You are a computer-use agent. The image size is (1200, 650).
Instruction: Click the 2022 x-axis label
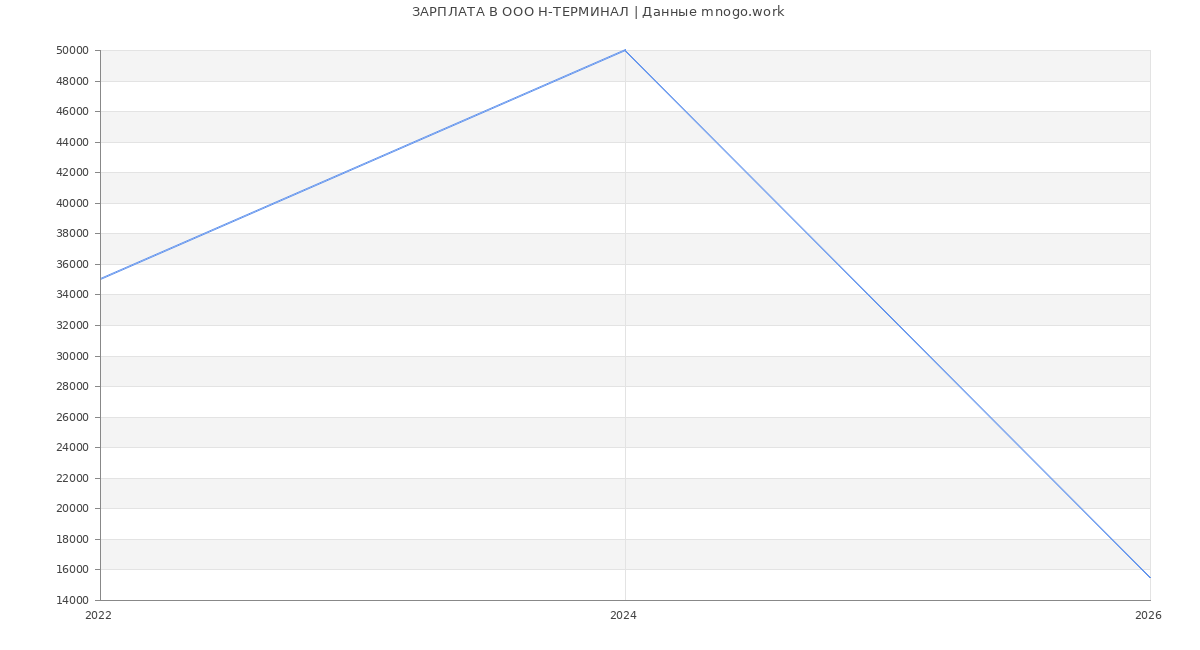click(x=99, y=615)
